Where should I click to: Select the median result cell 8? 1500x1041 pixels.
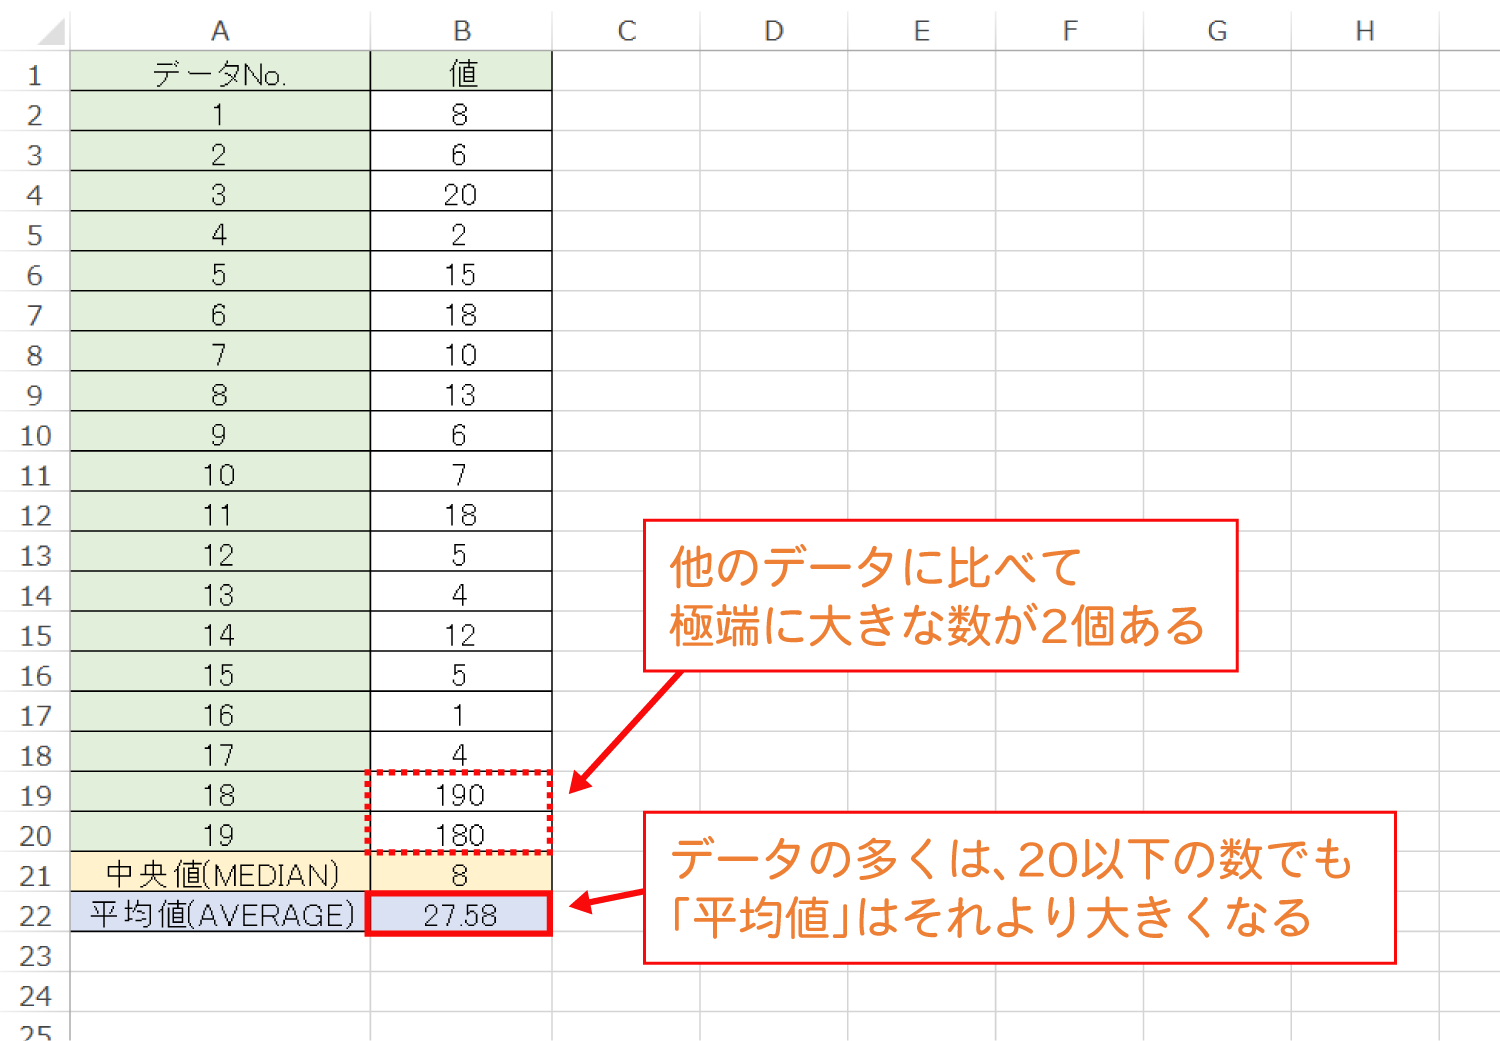click(461, 872)
